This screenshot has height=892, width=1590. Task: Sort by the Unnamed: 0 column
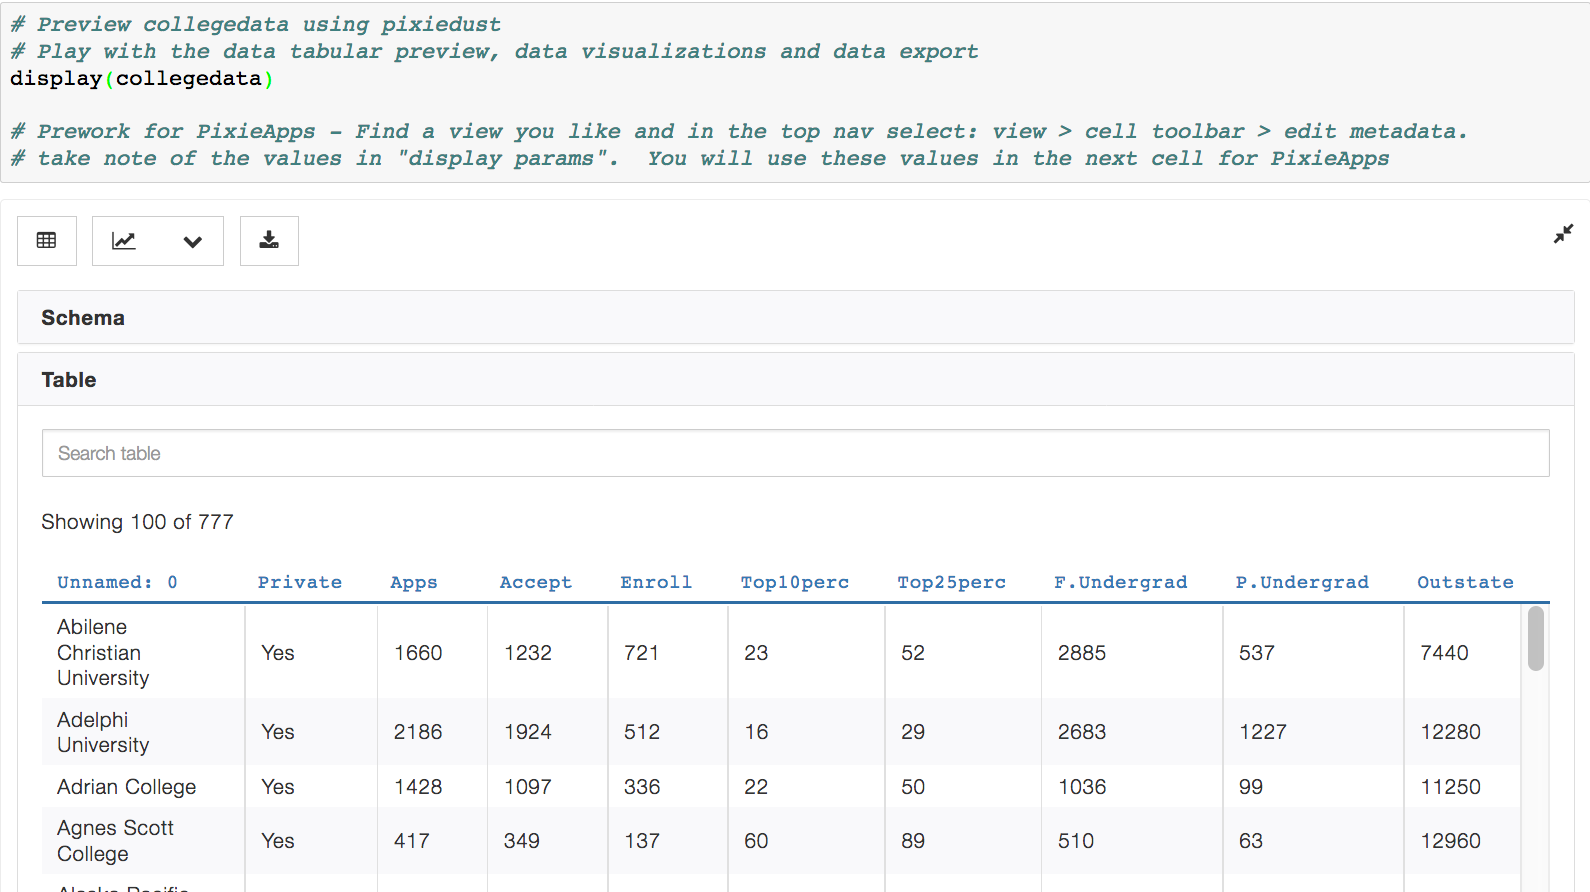117,582
